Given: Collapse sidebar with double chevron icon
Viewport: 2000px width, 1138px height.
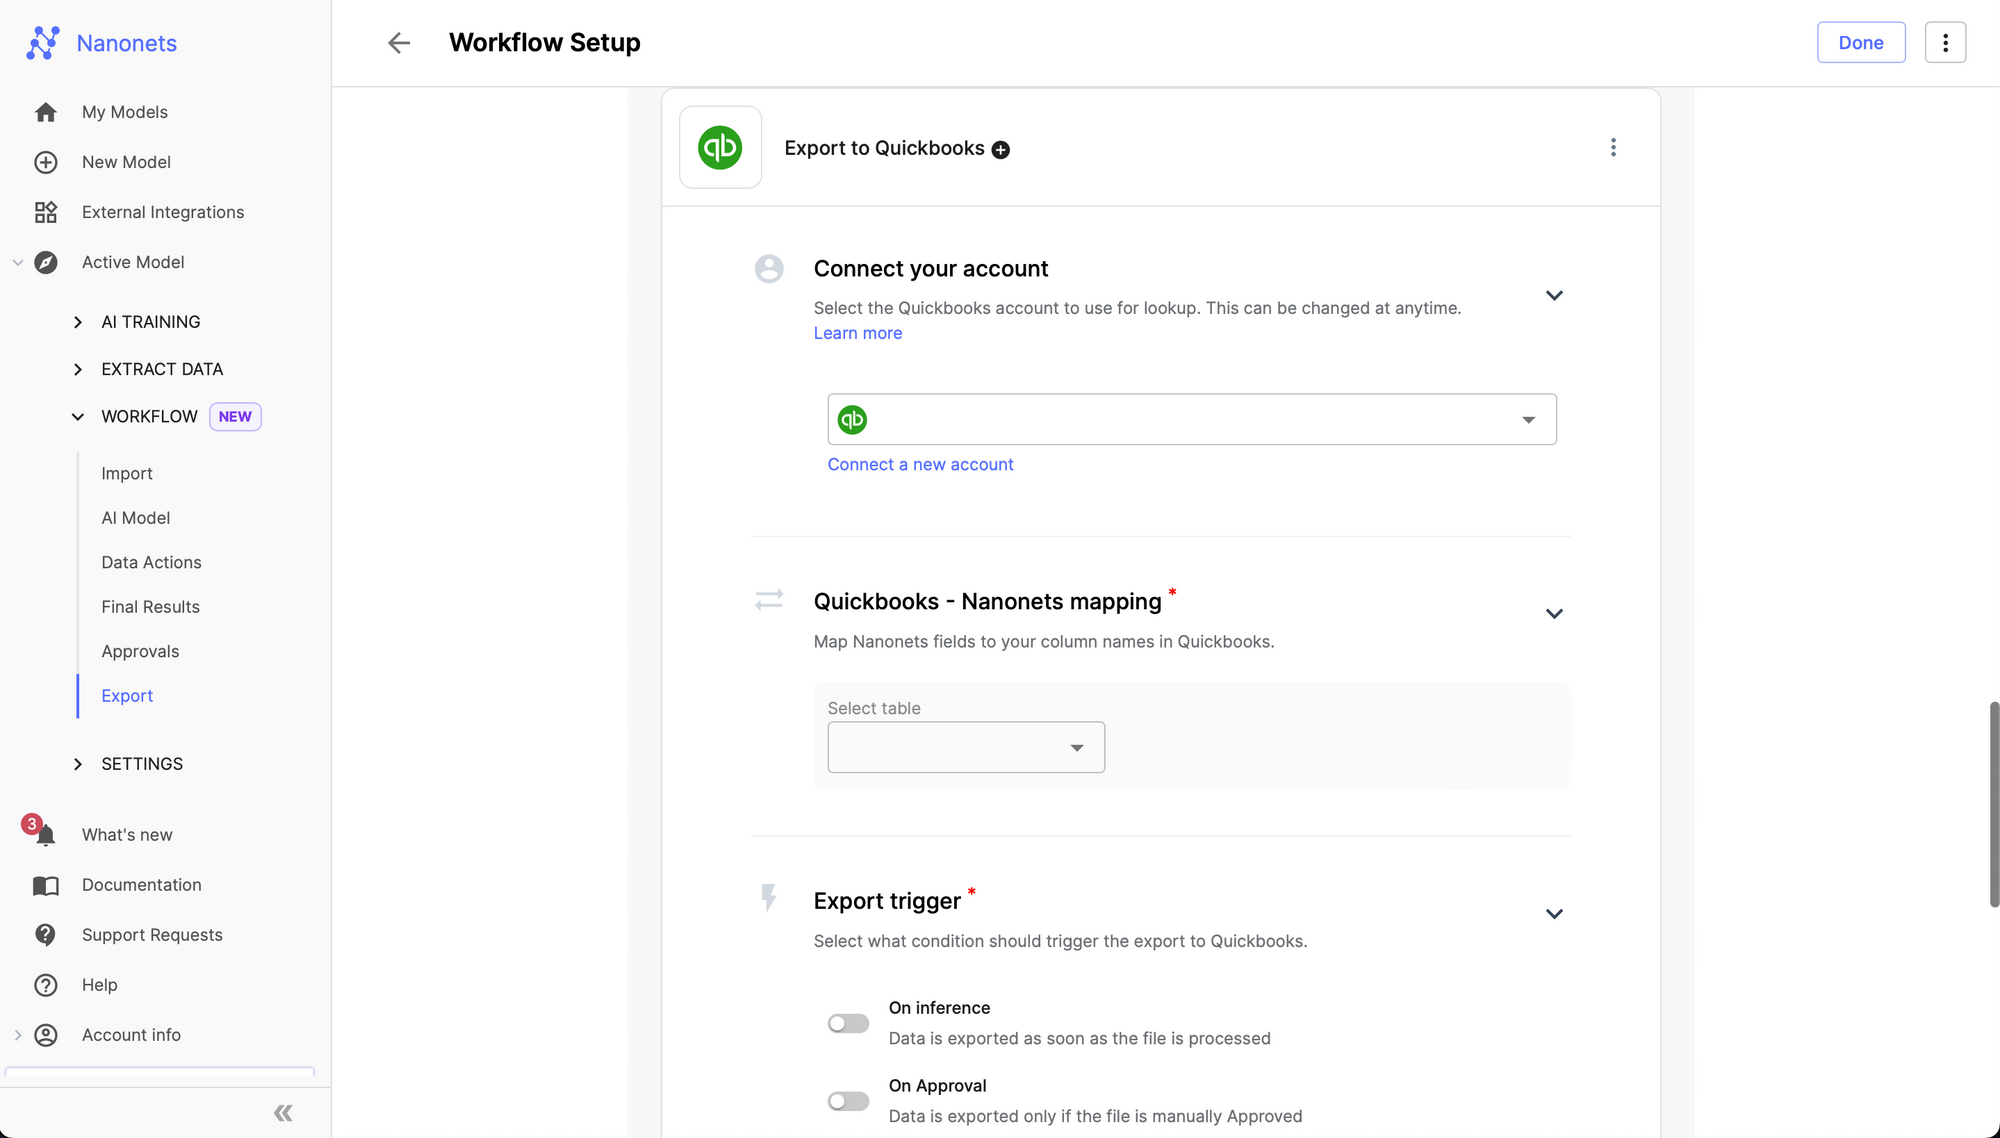Looking at the screenshot, I should click(x=283, y=1113).
